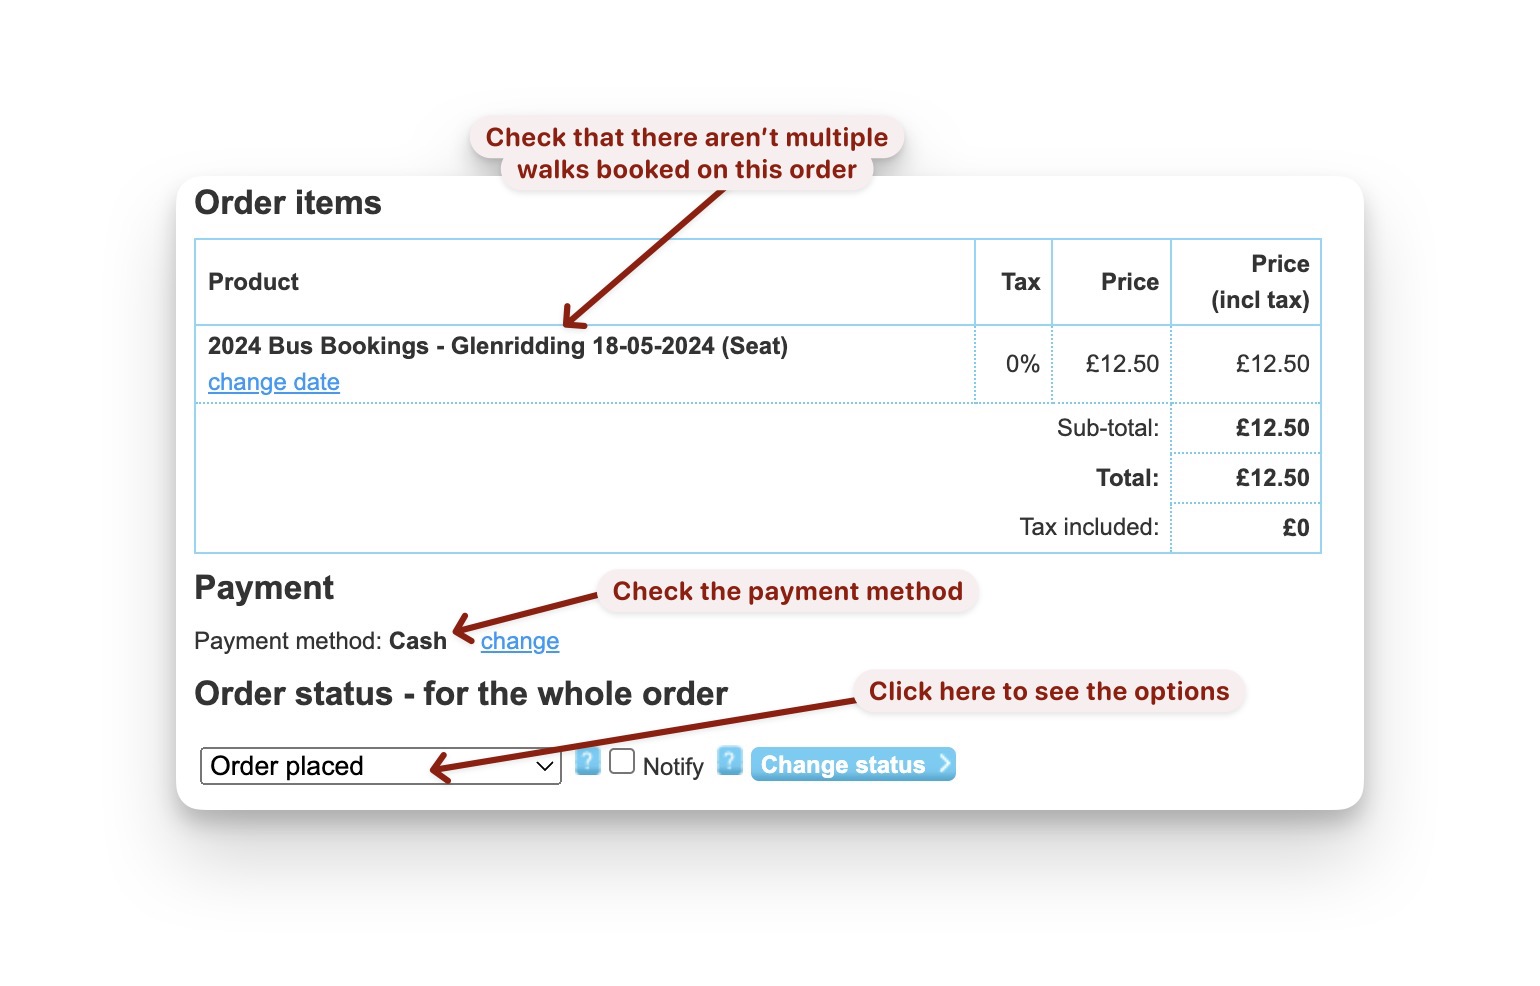
Task: Click the Price column header
Action: 1128,282
